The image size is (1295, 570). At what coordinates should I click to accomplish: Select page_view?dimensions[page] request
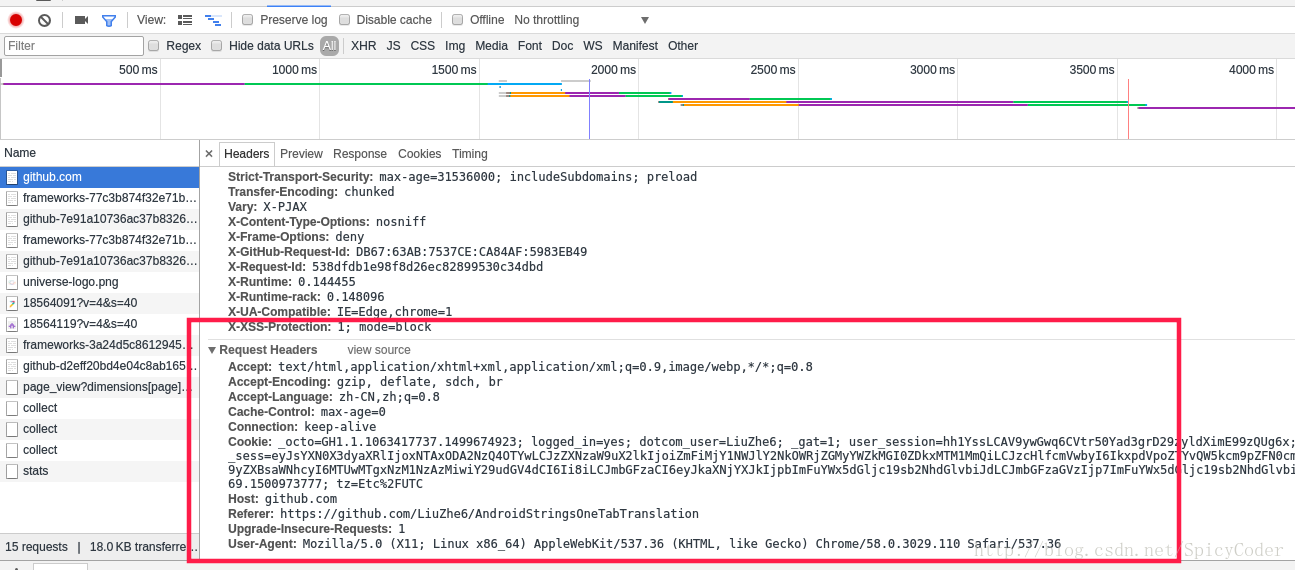100,387
